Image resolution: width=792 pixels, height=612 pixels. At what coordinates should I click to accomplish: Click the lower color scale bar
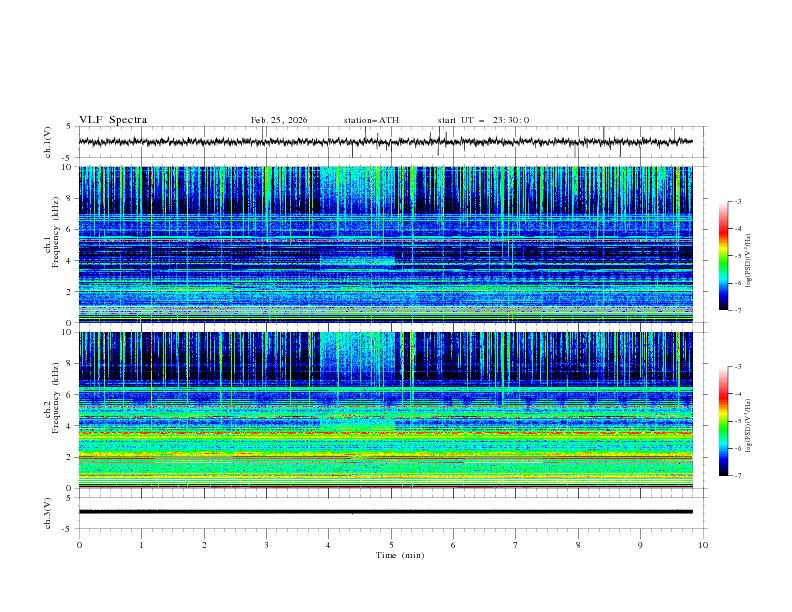point(723,421)
